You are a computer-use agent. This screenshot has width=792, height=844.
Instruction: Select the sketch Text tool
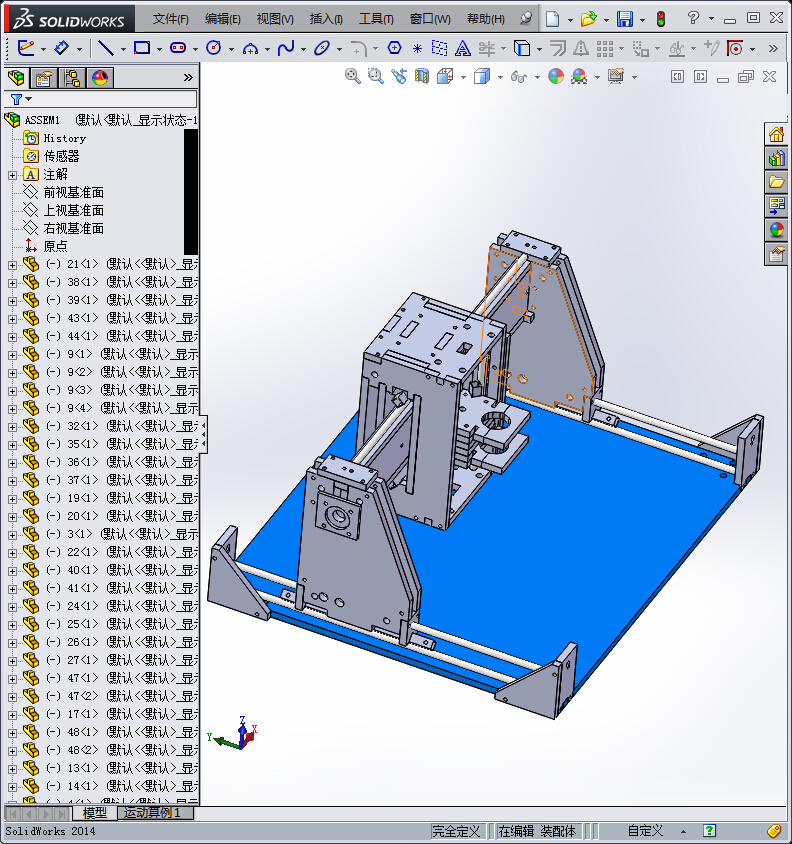click(462, 49)
